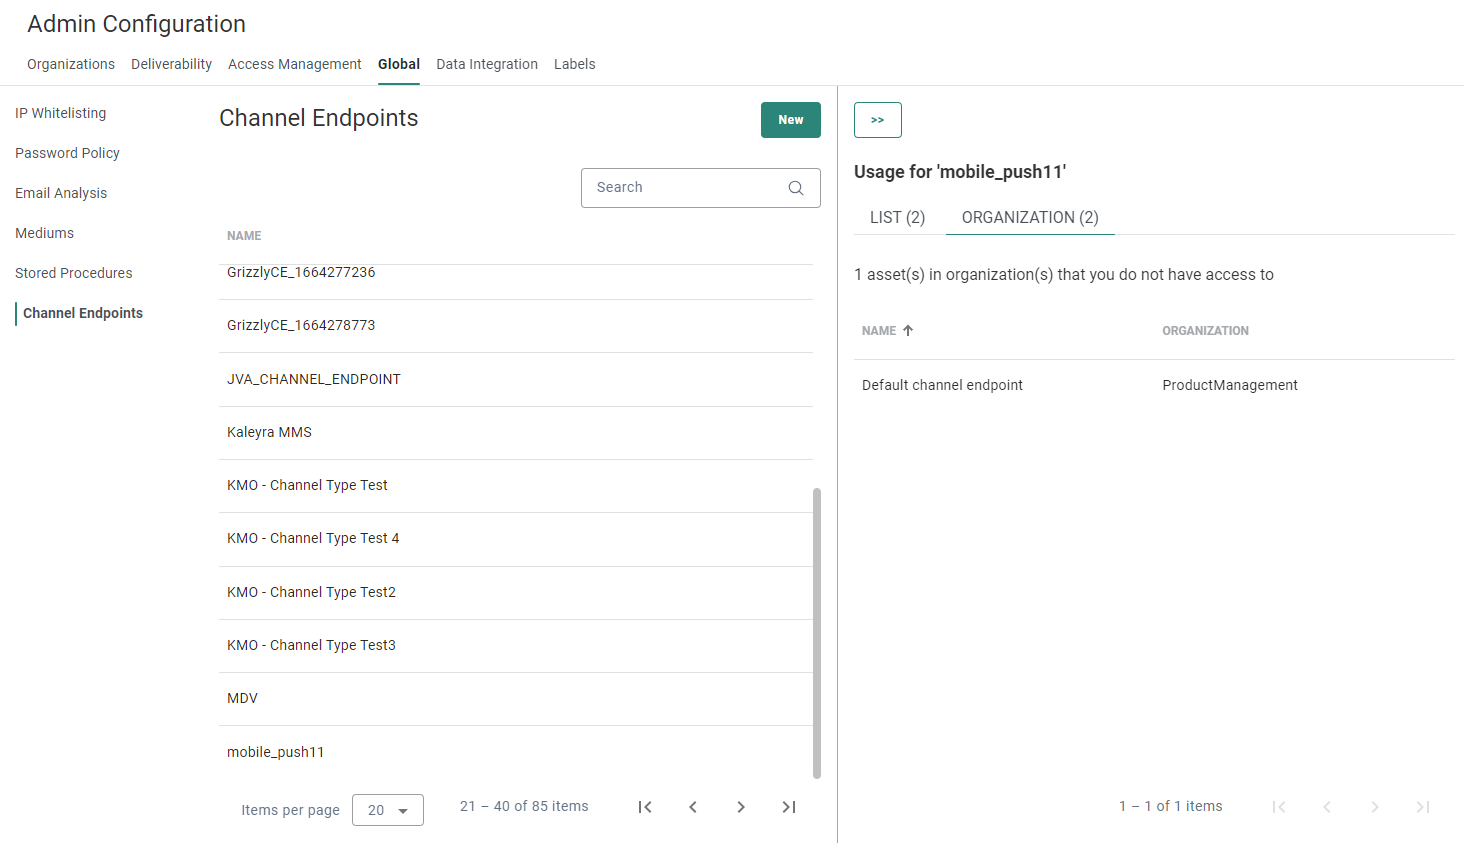Viewport: 1464px width, 843px height.
Task: Go to next page of endpoints list
Action: point(741,807)
